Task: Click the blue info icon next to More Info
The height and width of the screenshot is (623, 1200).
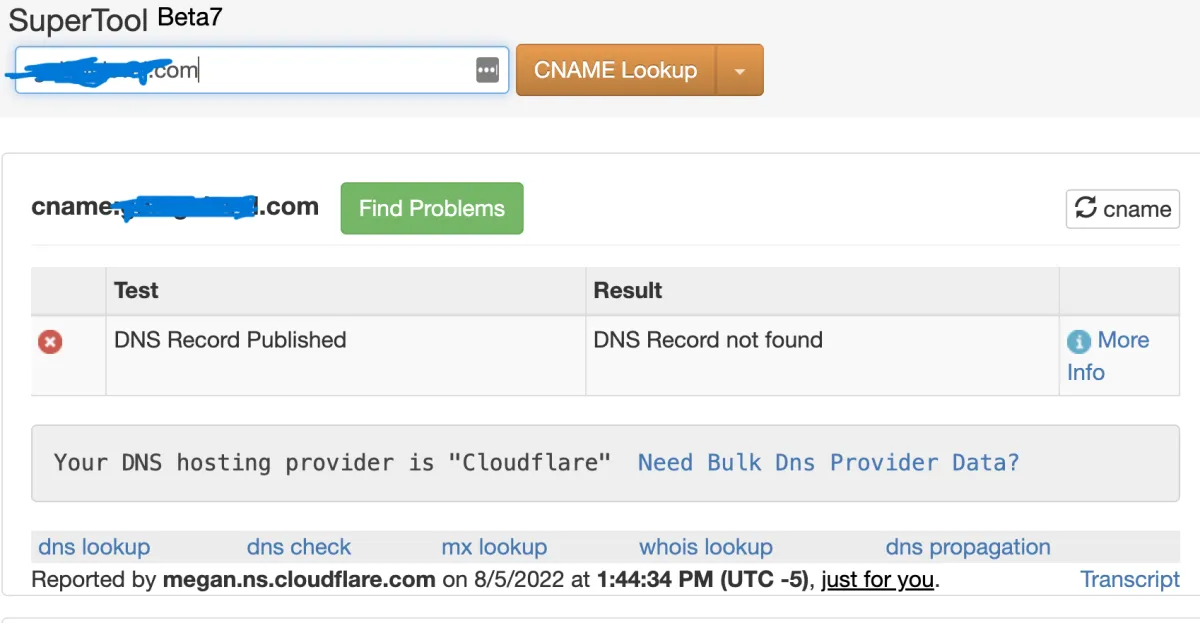Action: 1079,342
